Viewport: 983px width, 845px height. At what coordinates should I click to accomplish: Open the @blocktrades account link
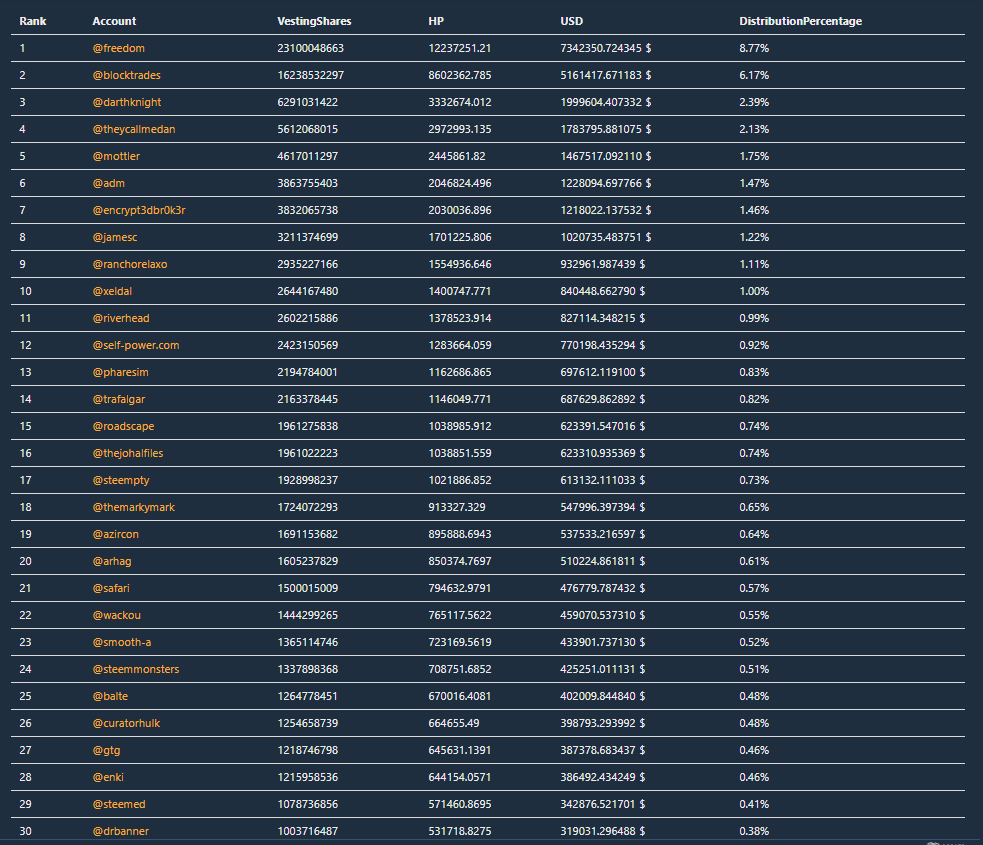[127, 75]
